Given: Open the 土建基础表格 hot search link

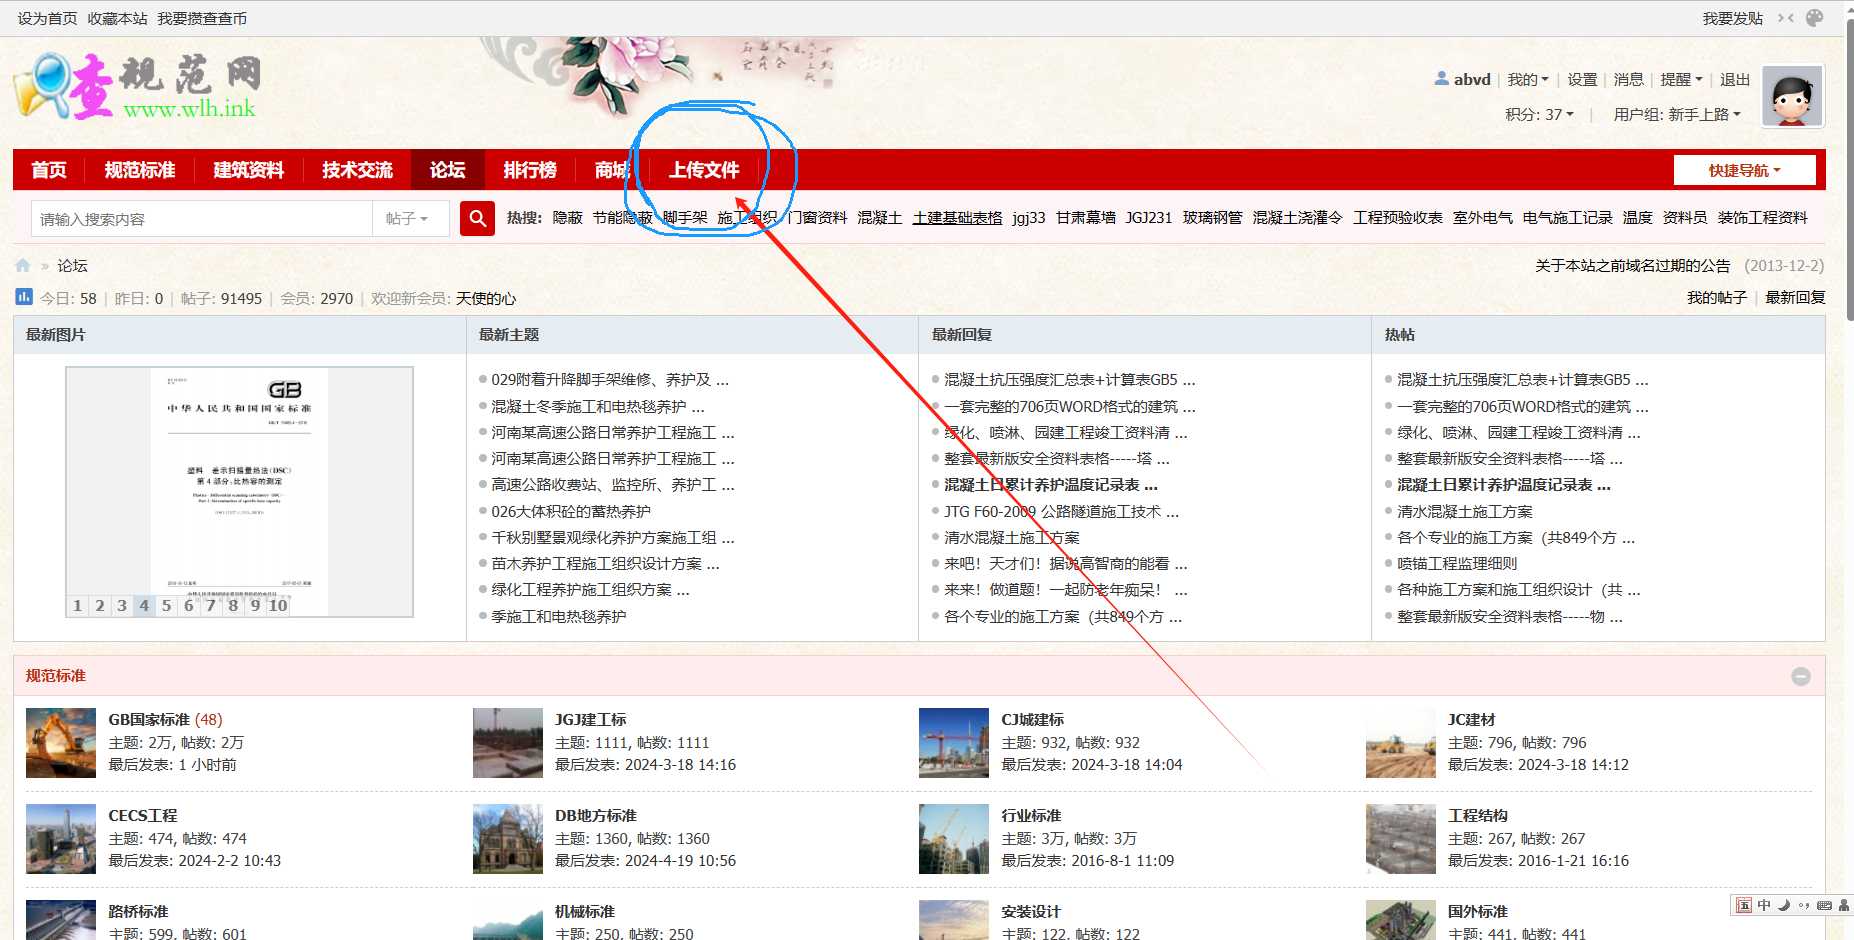Looking at the screenshot, I should coord(957,218).
